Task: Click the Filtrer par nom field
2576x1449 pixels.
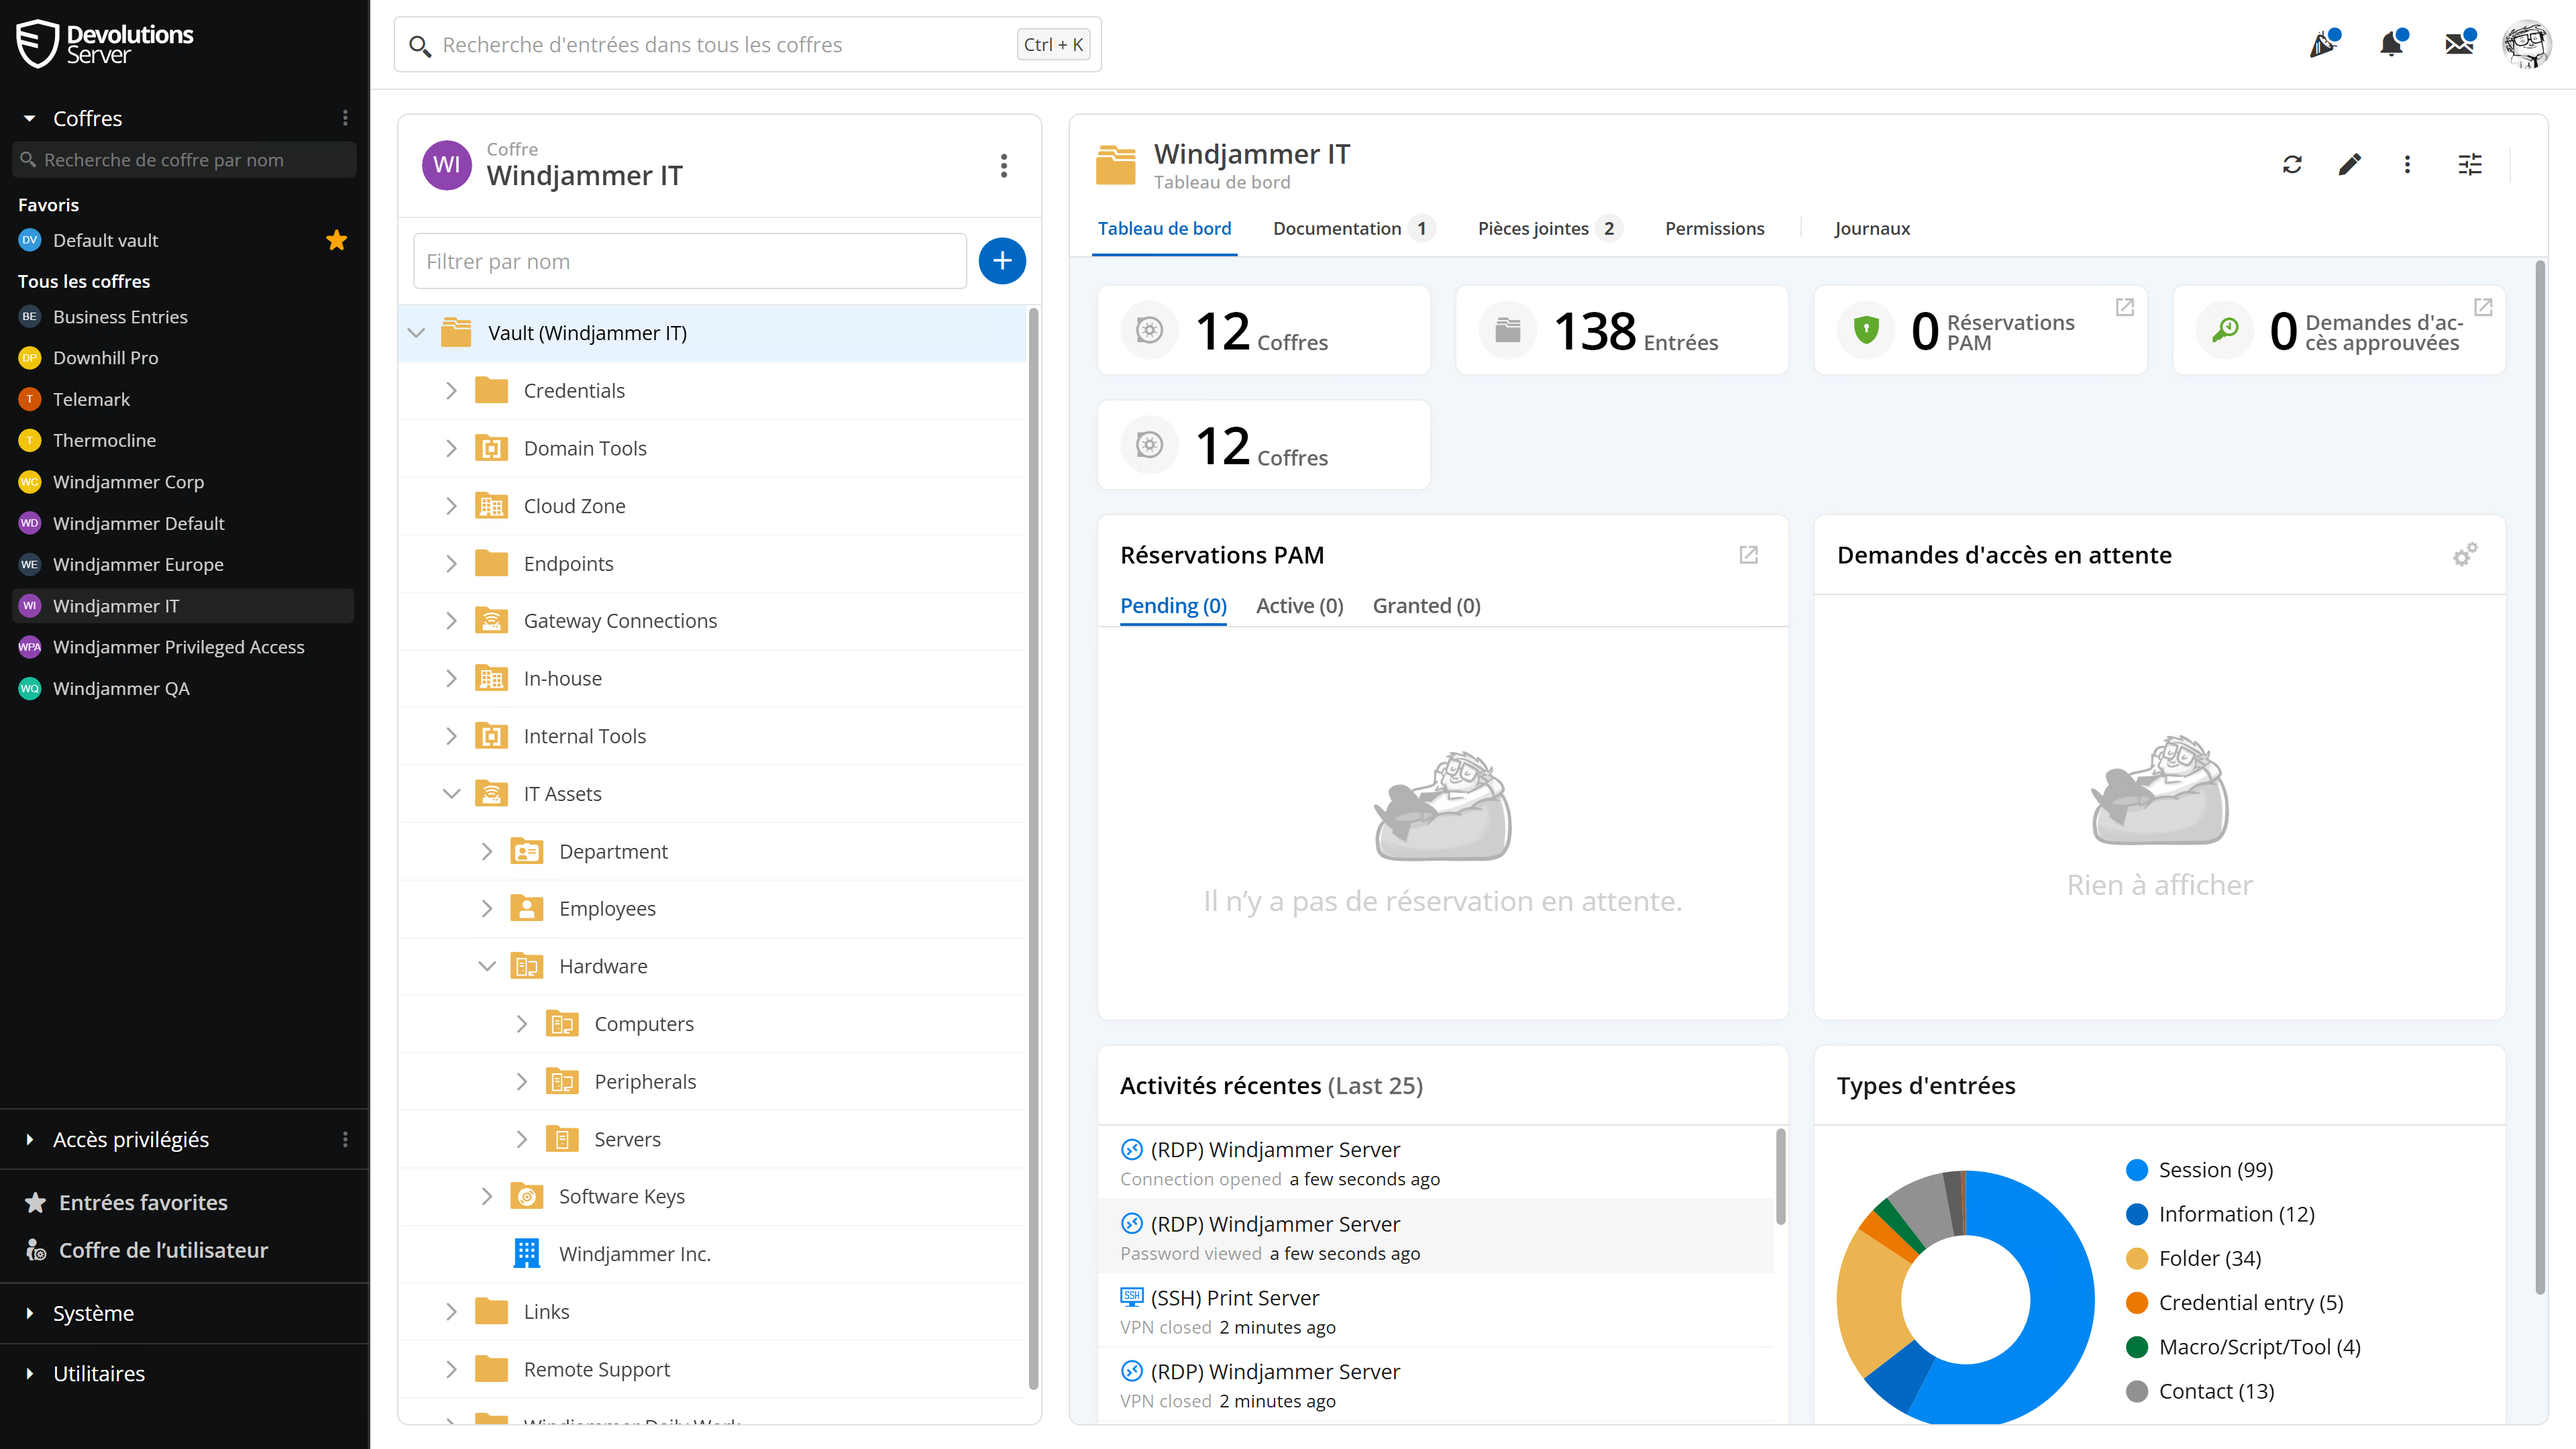Action: tap(689, 262)
